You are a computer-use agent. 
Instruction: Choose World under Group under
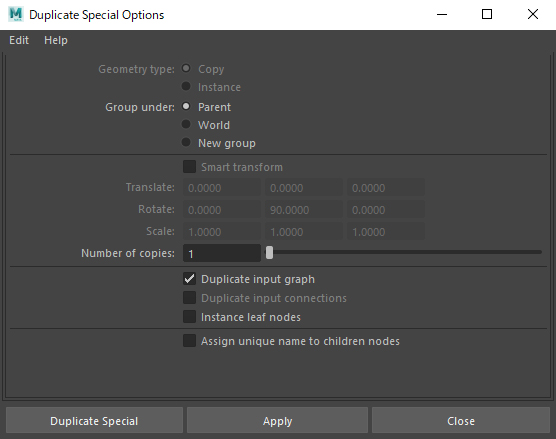tap(186, 124)
